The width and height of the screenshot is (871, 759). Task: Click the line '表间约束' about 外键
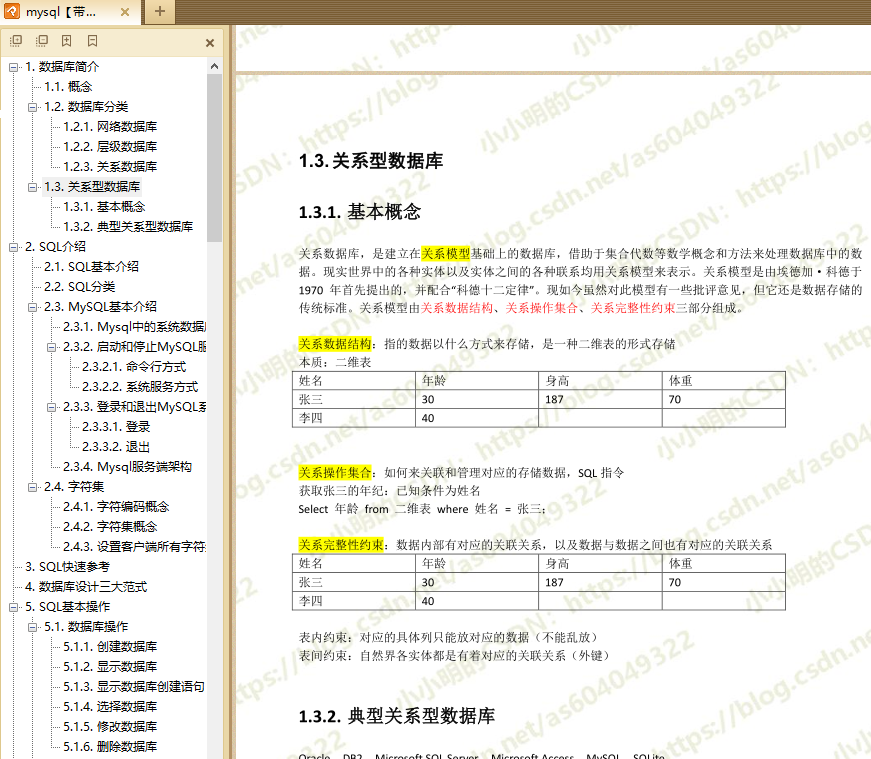454,656
